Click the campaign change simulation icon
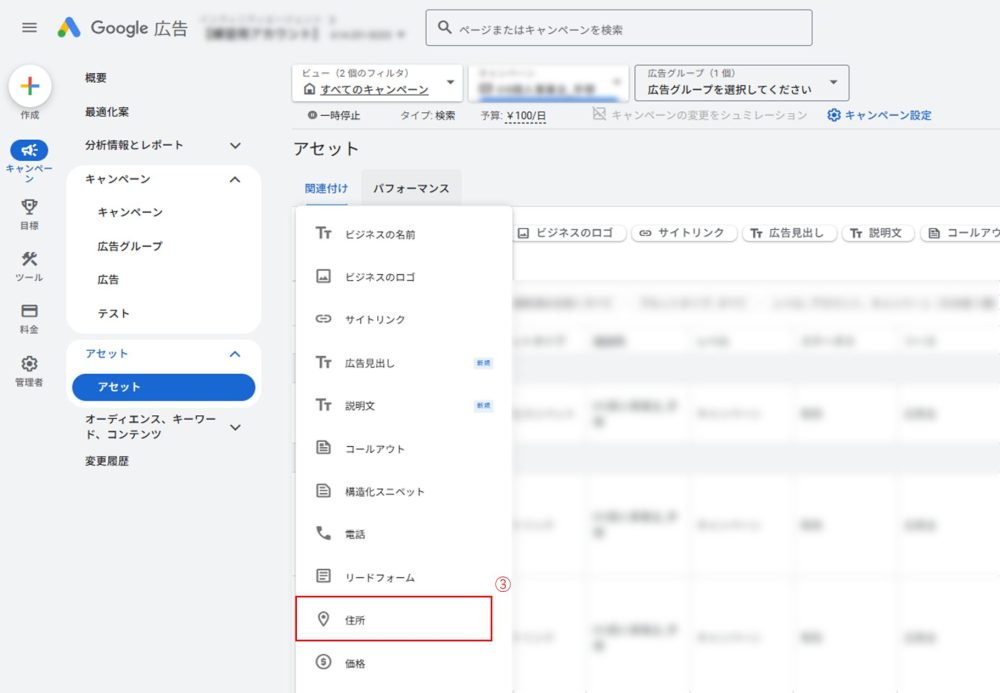Viewport: 1000px width, 693px height. 599,114
